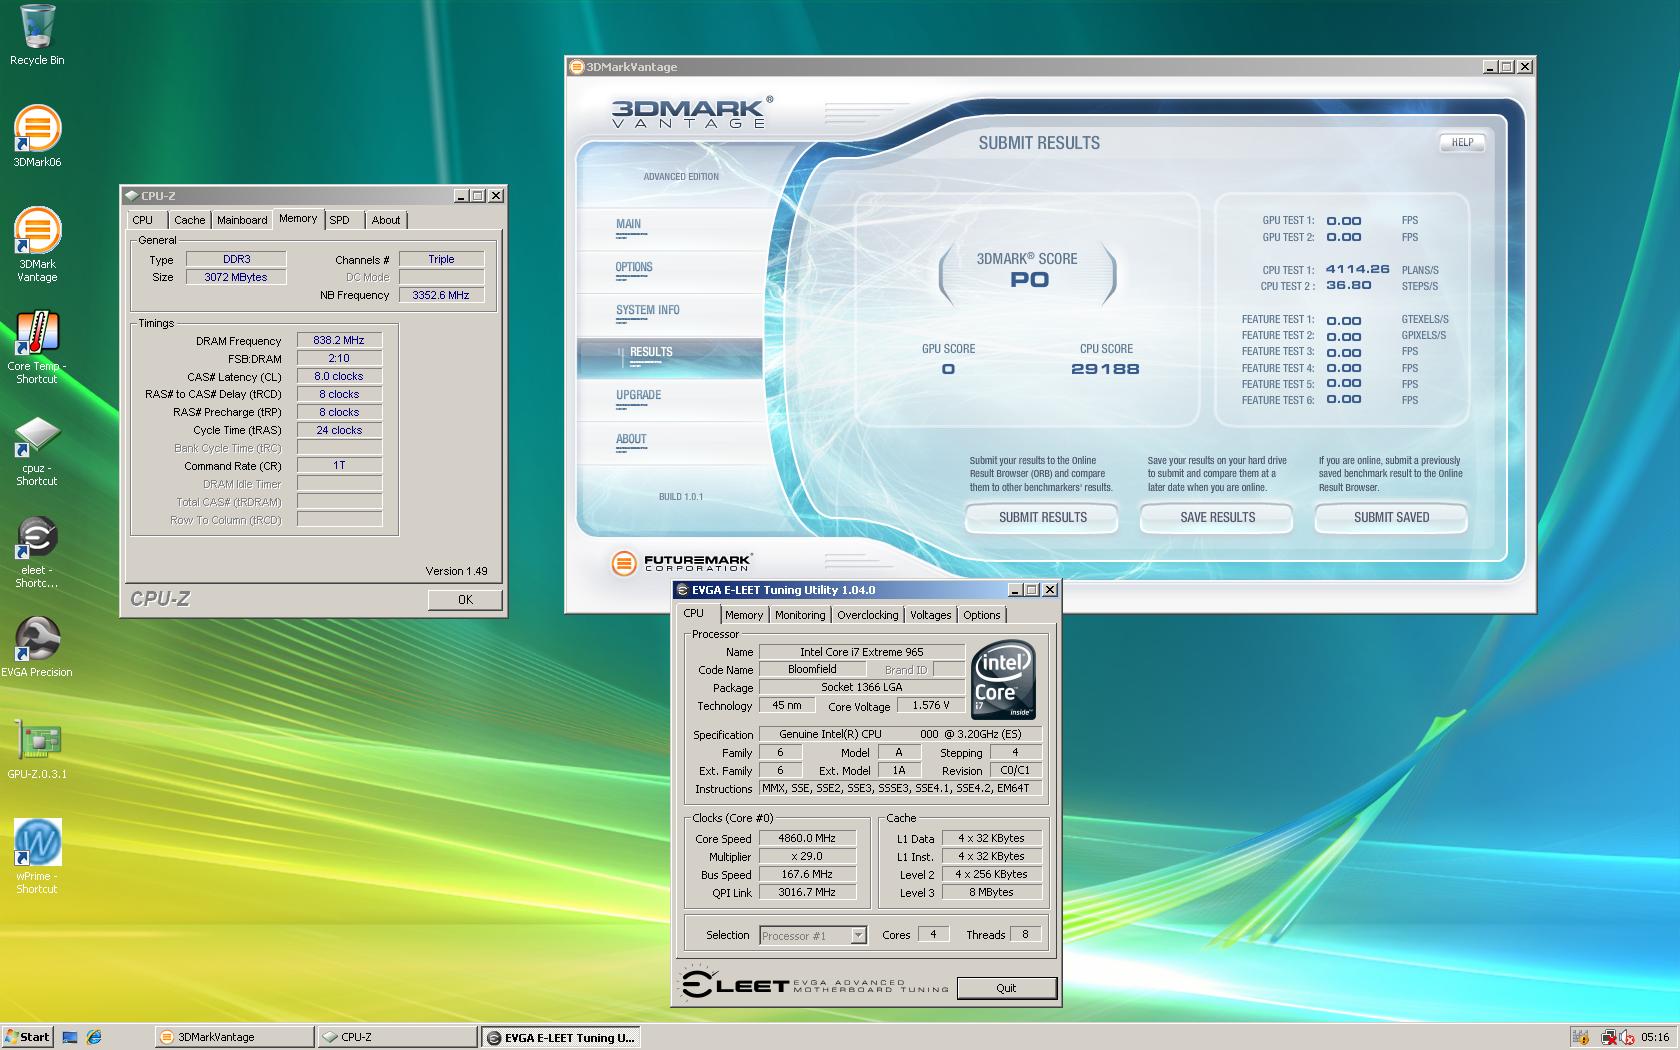Click the volume tray icon
This screenshot has height=1050, width=1680.
pyautogui.click(x=1626, y=1037)
